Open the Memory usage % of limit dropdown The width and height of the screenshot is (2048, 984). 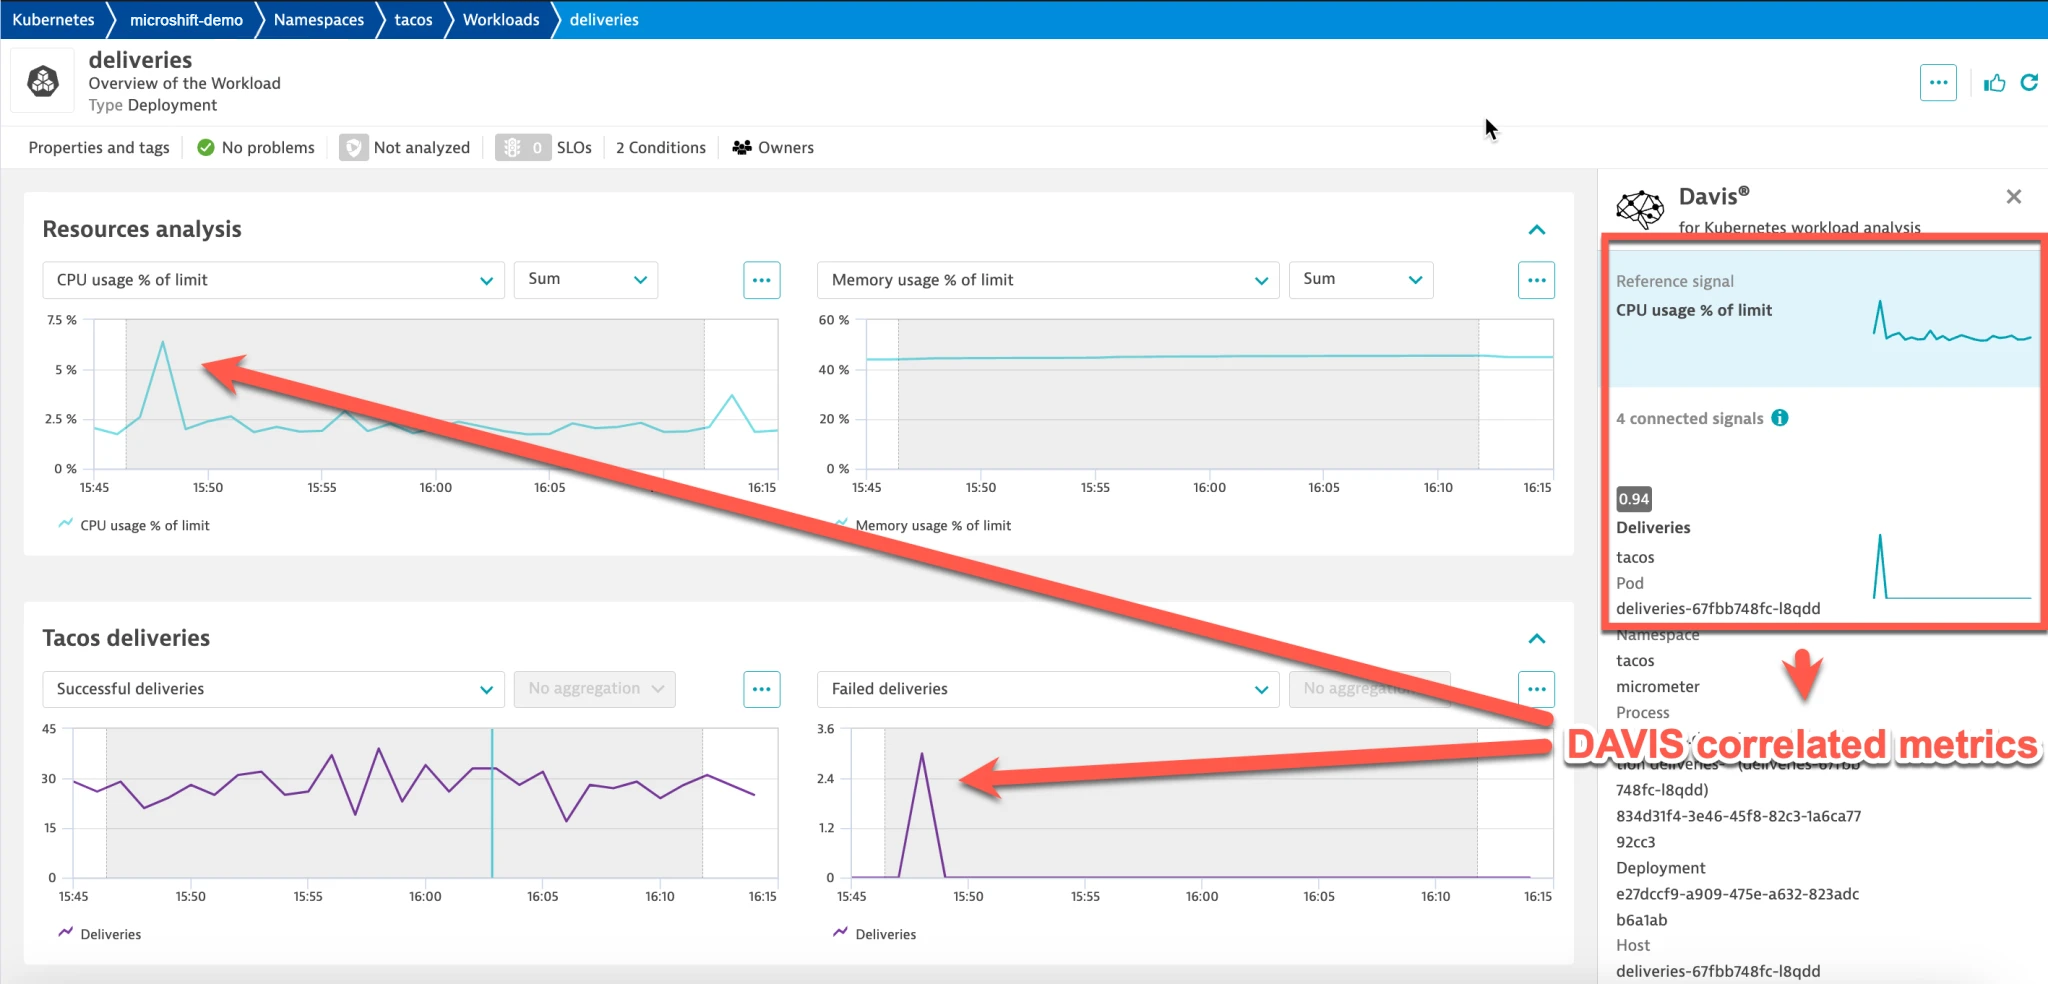[1048, 280]
